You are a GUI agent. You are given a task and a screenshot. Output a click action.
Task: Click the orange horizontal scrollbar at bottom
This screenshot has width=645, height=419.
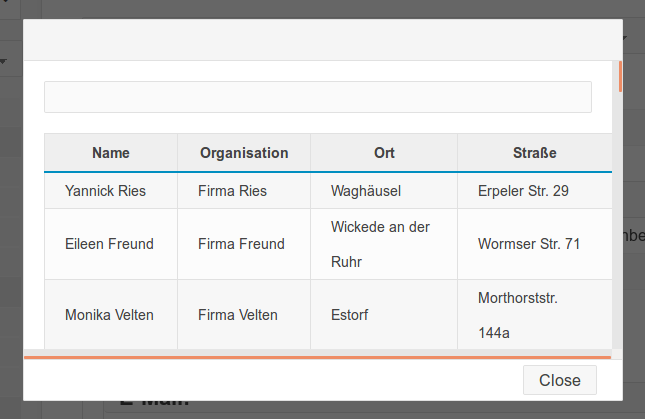pyautogui.click(x=318, y=357)
